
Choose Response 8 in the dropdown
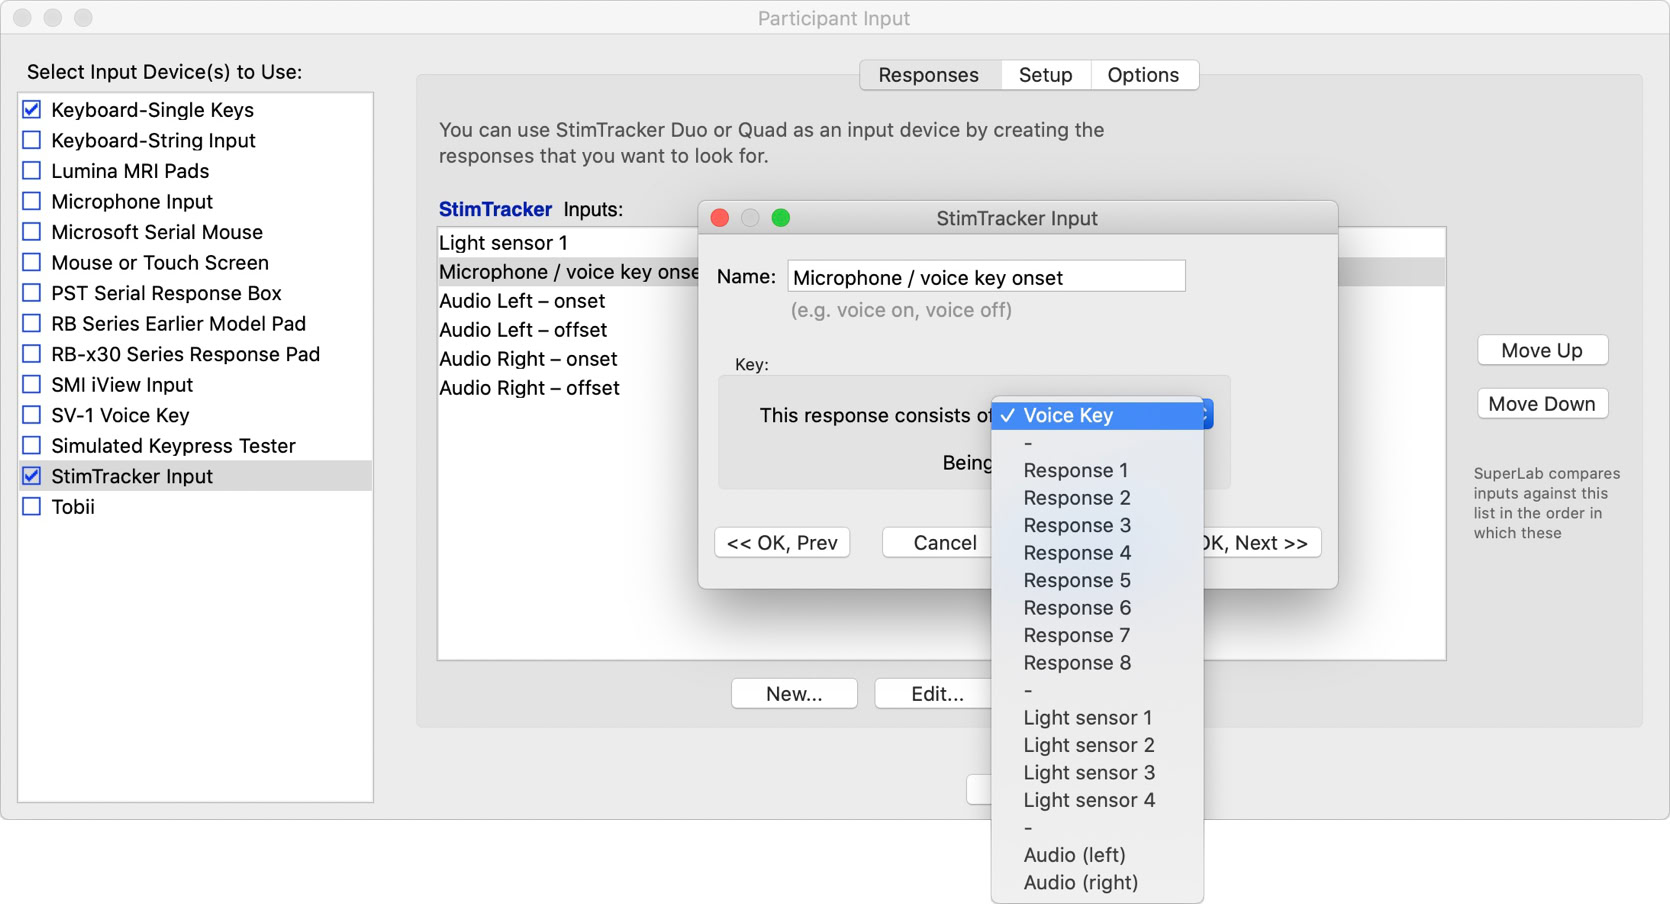point(1076,663)
